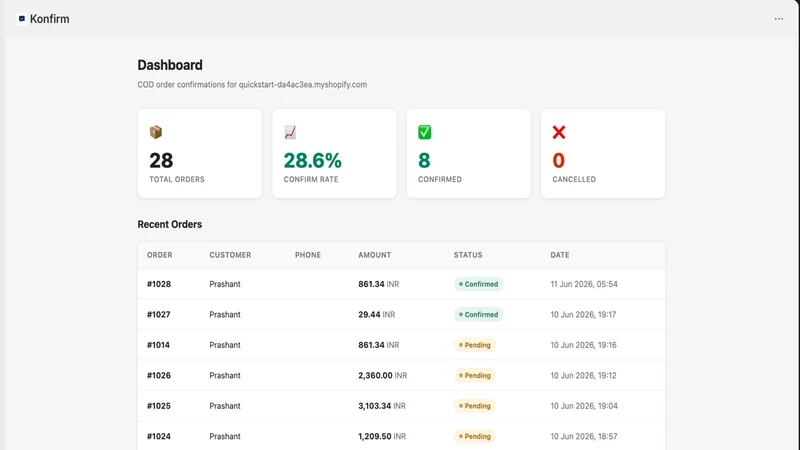
Task: Click the amount 29.44 INR
Action: 377,315
